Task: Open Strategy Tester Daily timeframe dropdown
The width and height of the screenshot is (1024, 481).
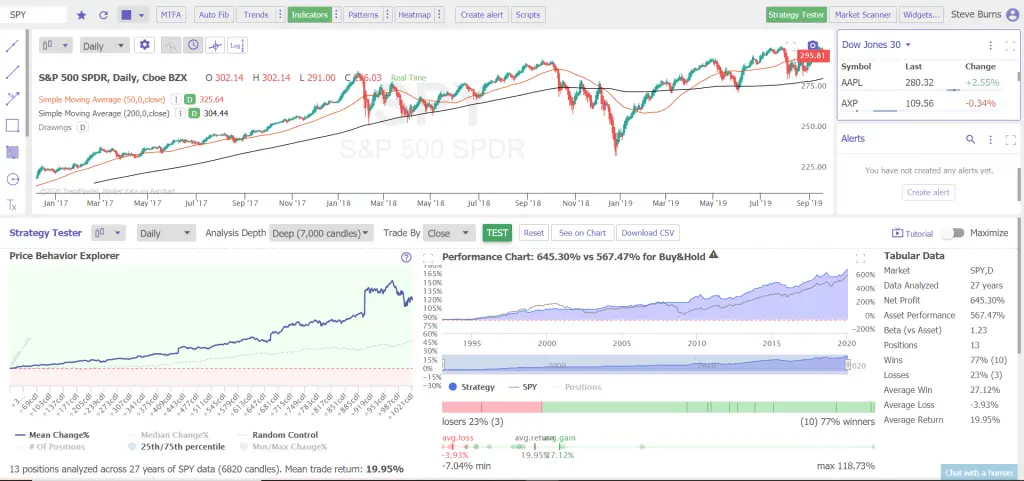Action: point(166,233)
